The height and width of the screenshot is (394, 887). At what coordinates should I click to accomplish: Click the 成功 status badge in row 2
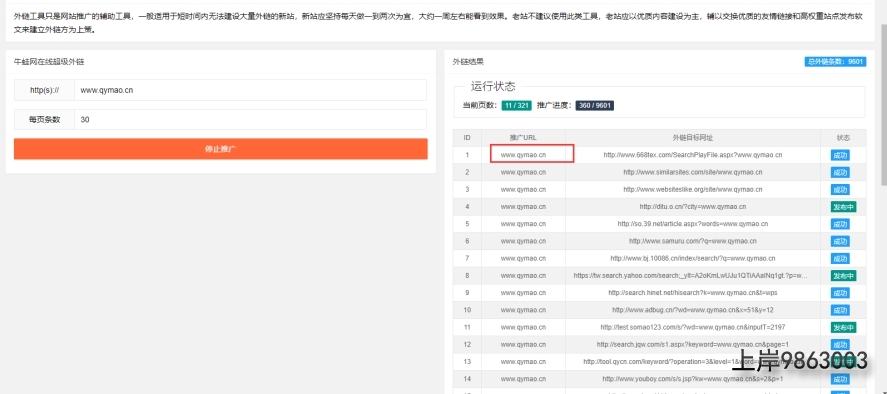[840, 172]
